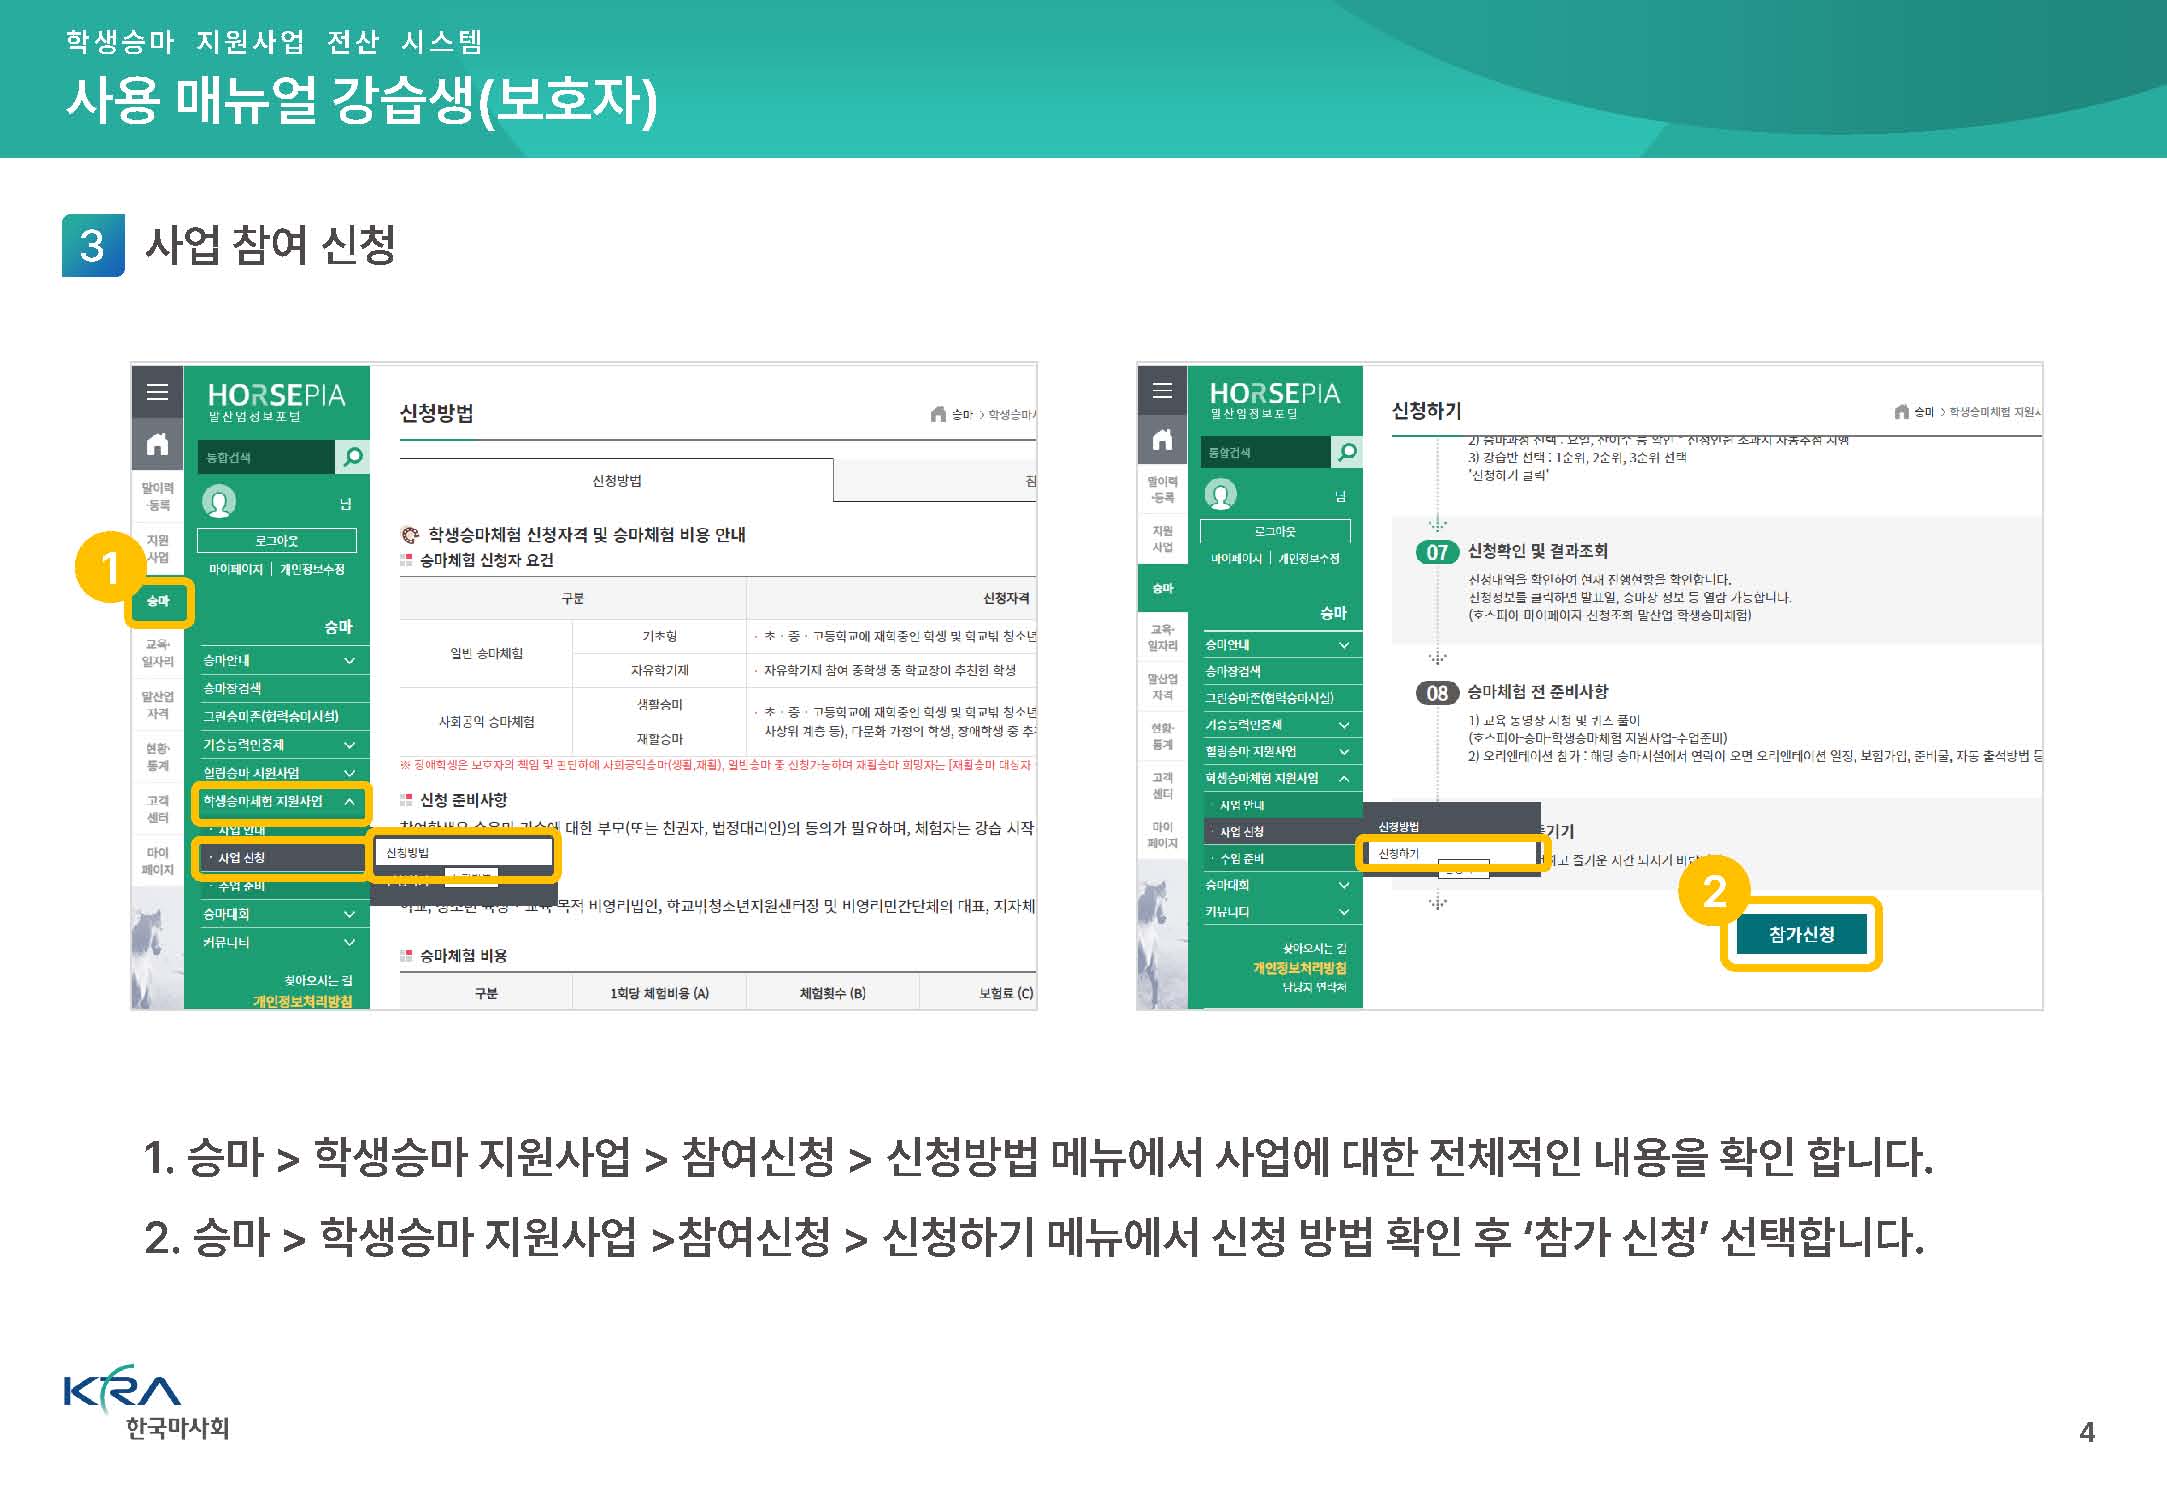
Task: Click search magnifier icon in right screenshot
Action: point(1347,452)
